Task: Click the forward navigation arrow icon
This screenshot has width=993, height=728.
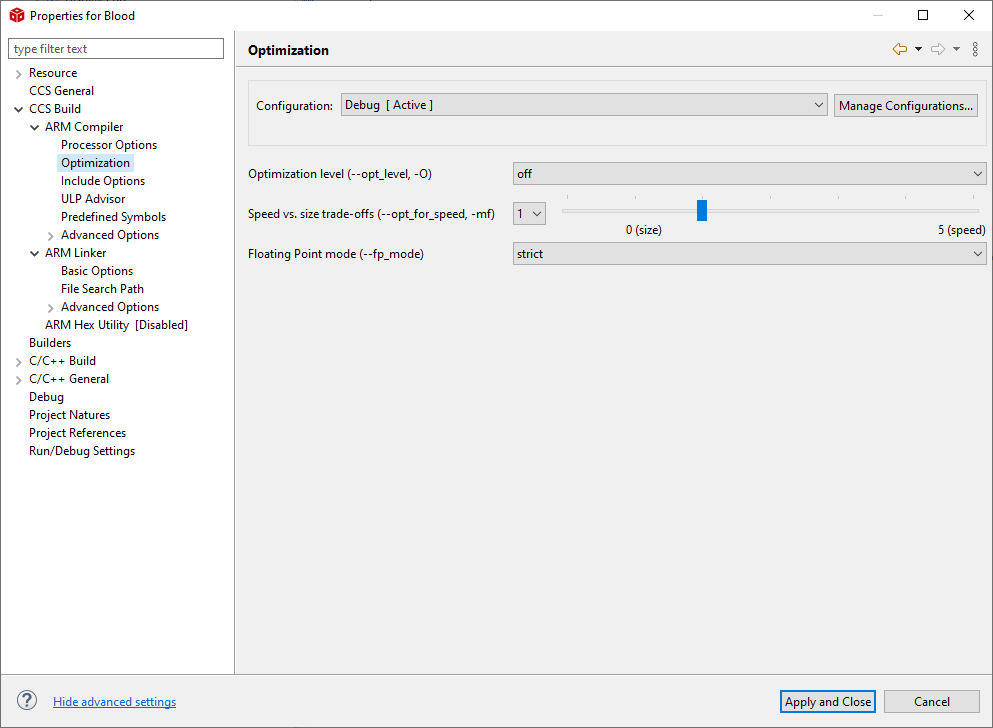Action: 938,49
